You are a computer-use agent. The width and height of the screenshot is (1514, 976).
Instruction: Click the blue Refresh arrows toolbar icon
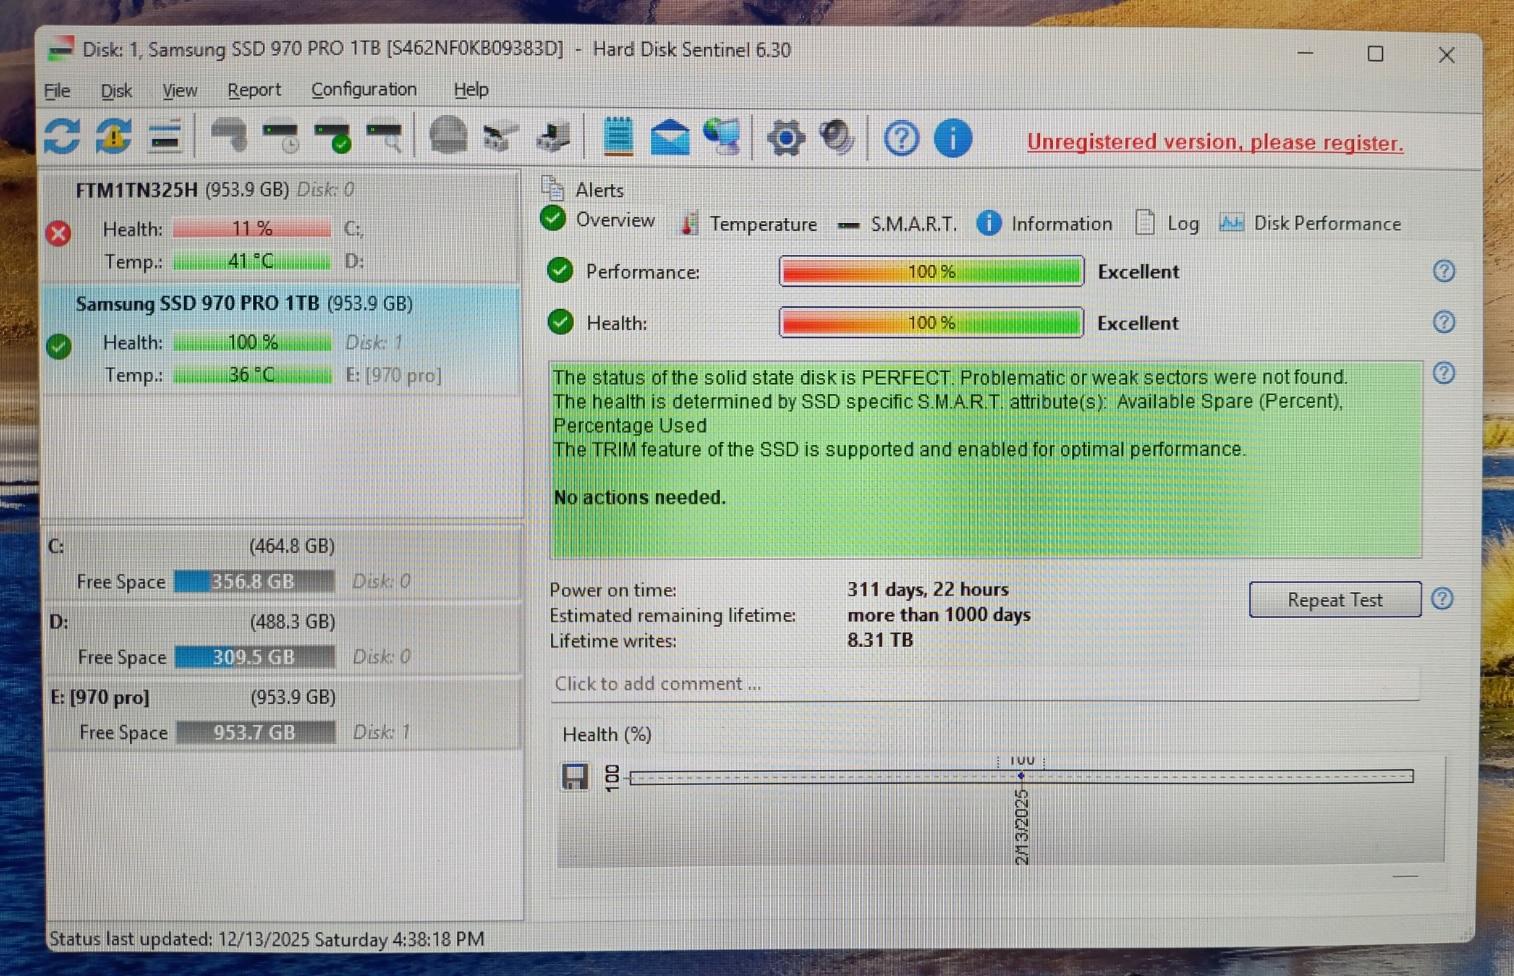tap(61, 137)
